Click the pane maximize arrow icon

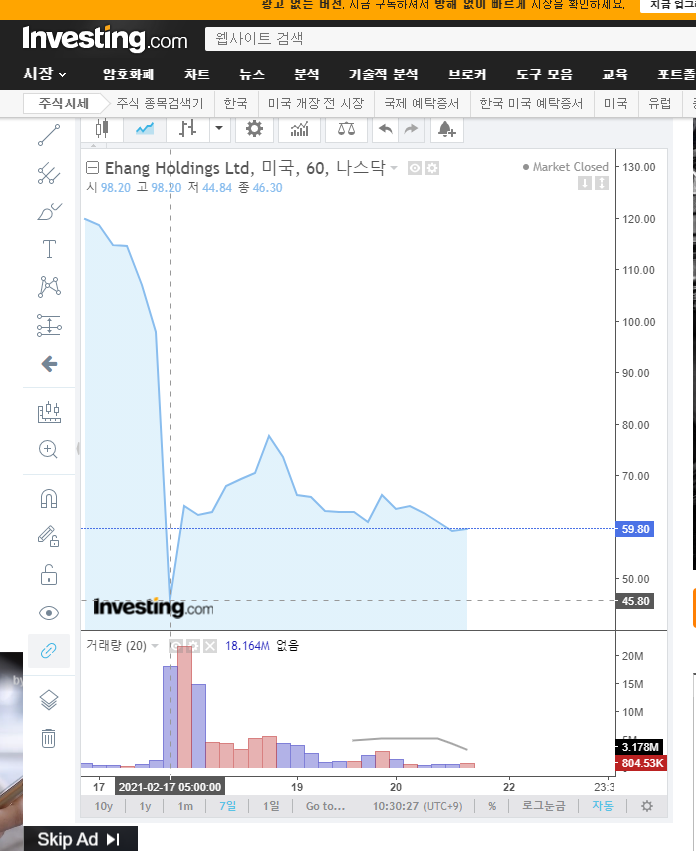click(602, 183)
